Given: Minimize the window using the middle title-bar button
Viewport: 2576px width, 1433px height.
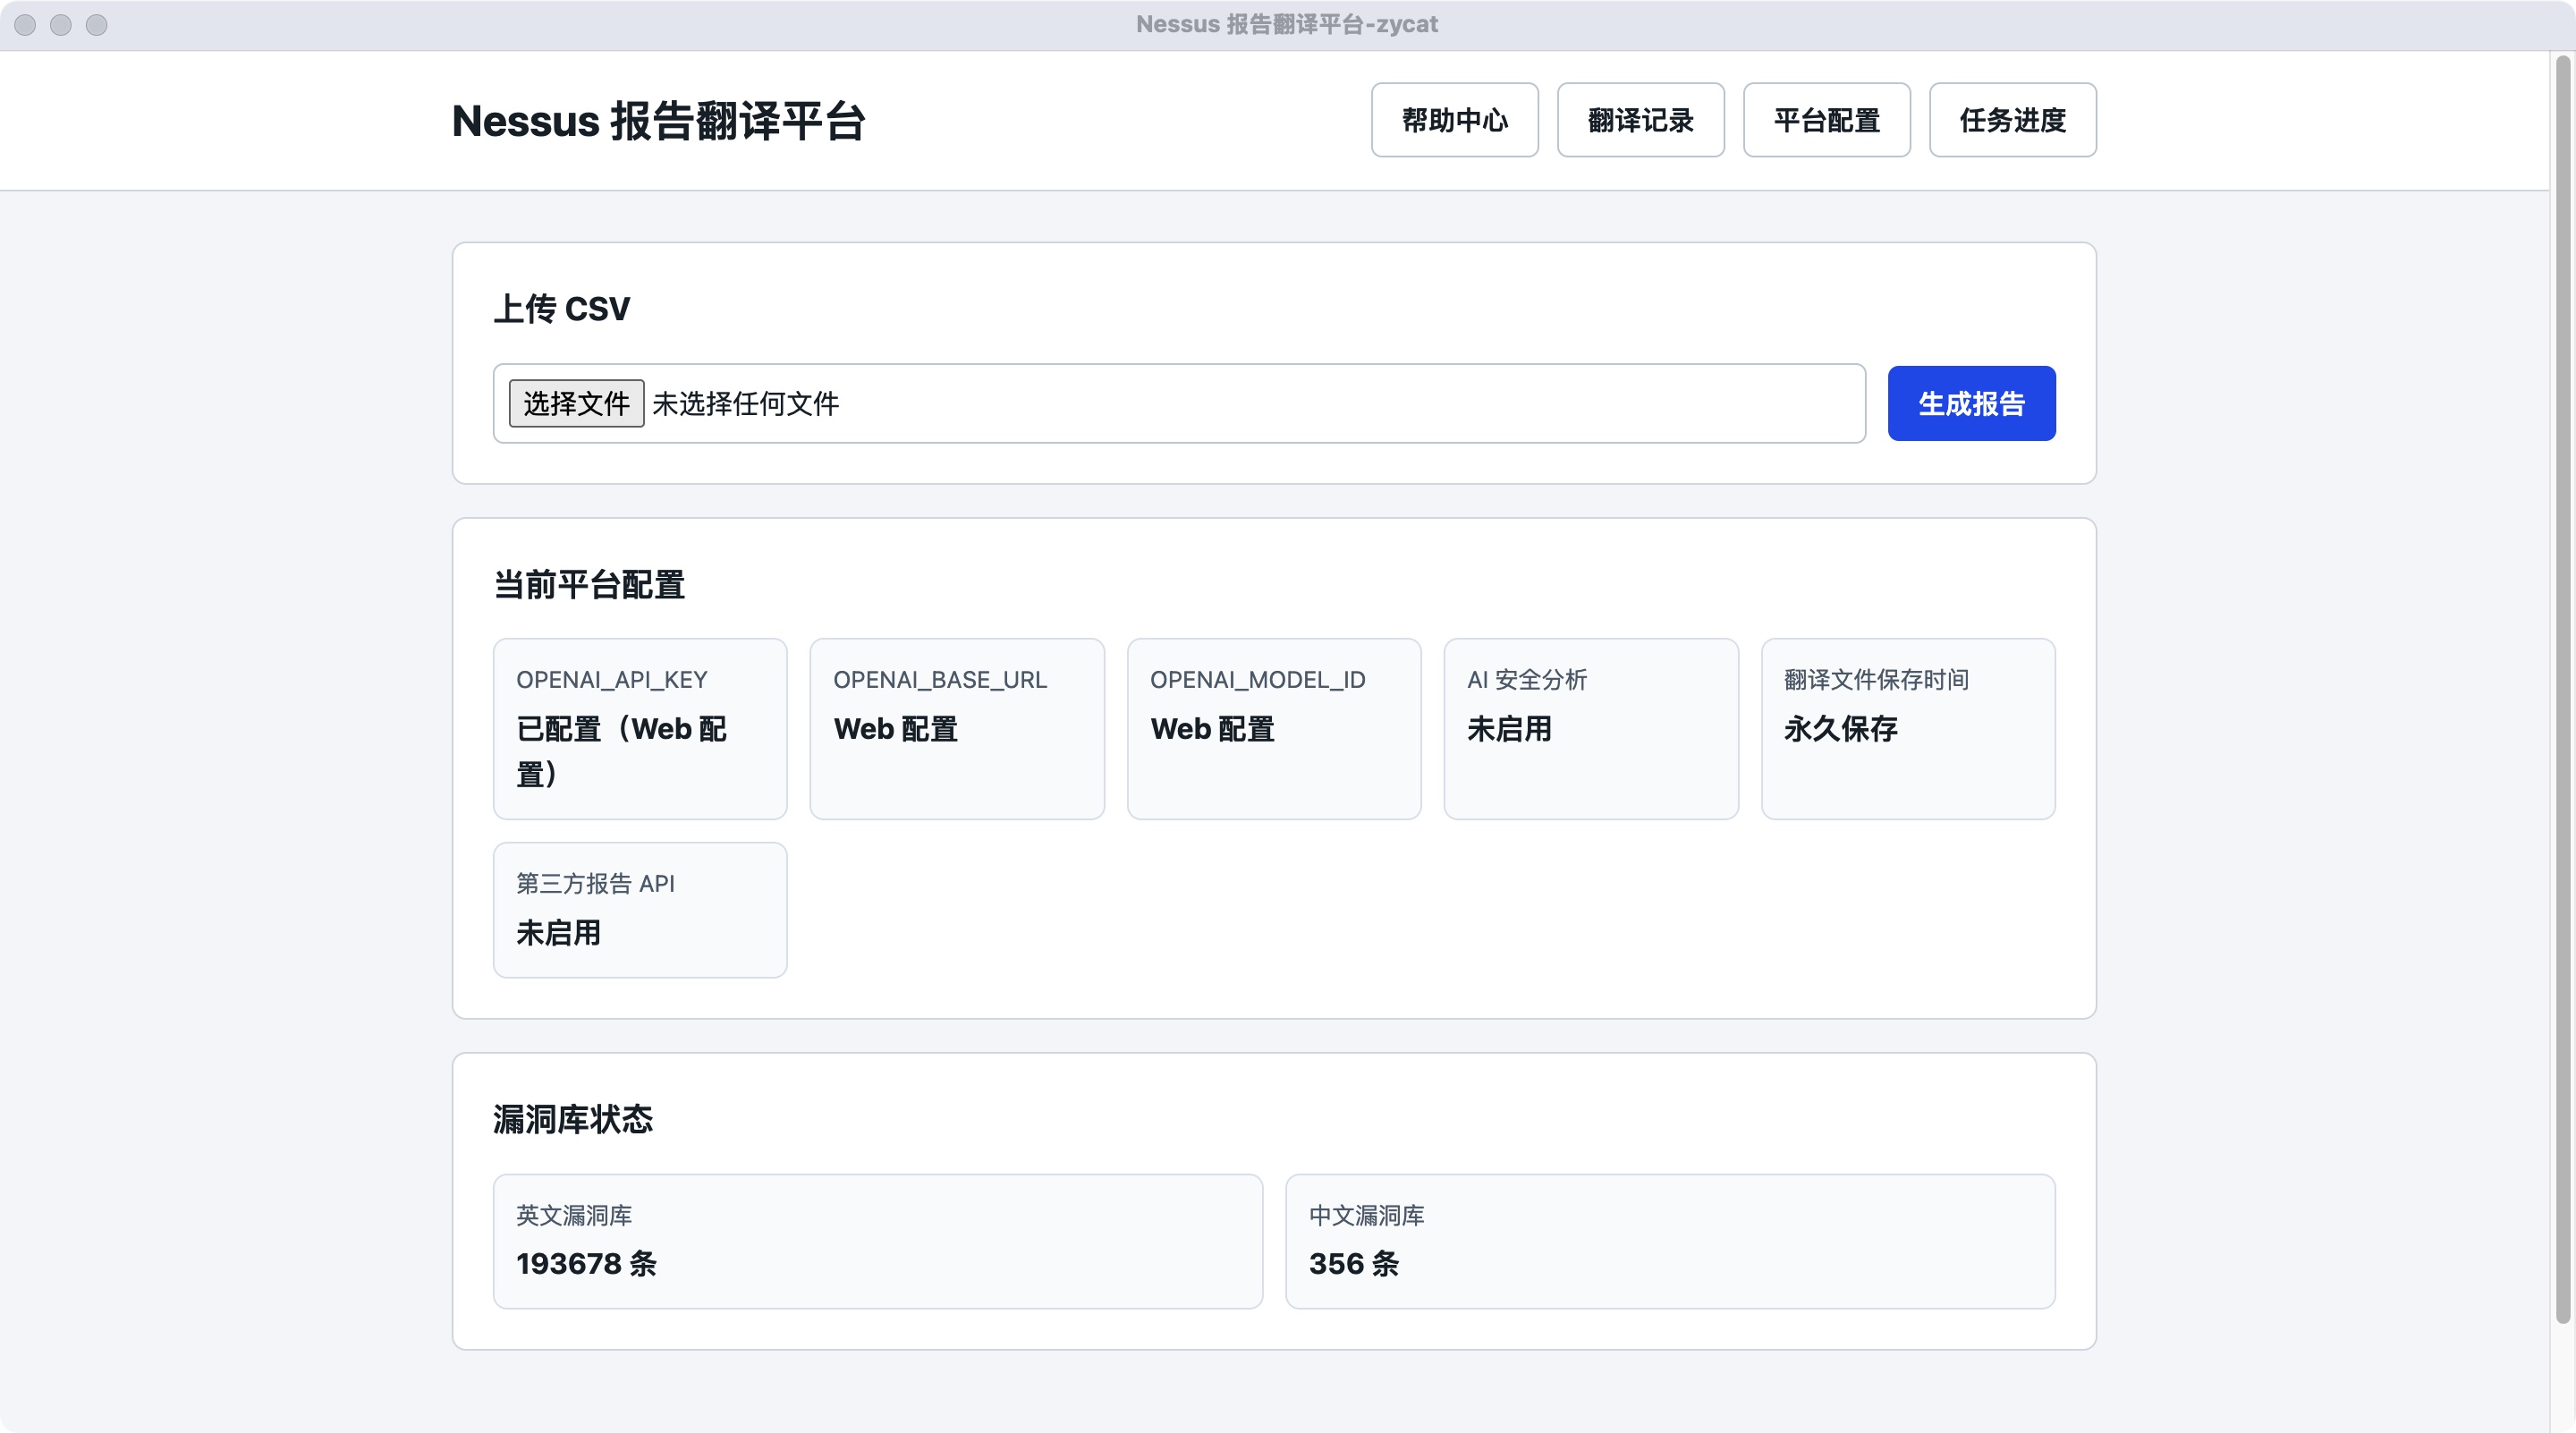Looking at the screenshot, I should [61, 25].
